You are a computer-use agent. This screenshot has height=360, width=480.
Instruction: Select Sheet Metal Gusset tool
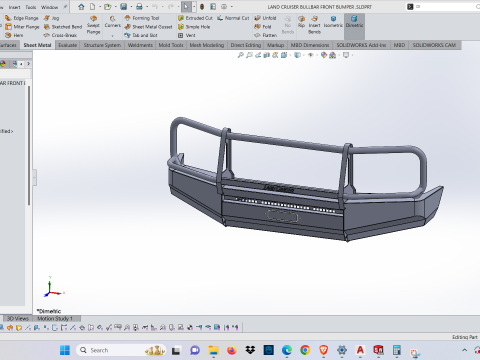149,27
